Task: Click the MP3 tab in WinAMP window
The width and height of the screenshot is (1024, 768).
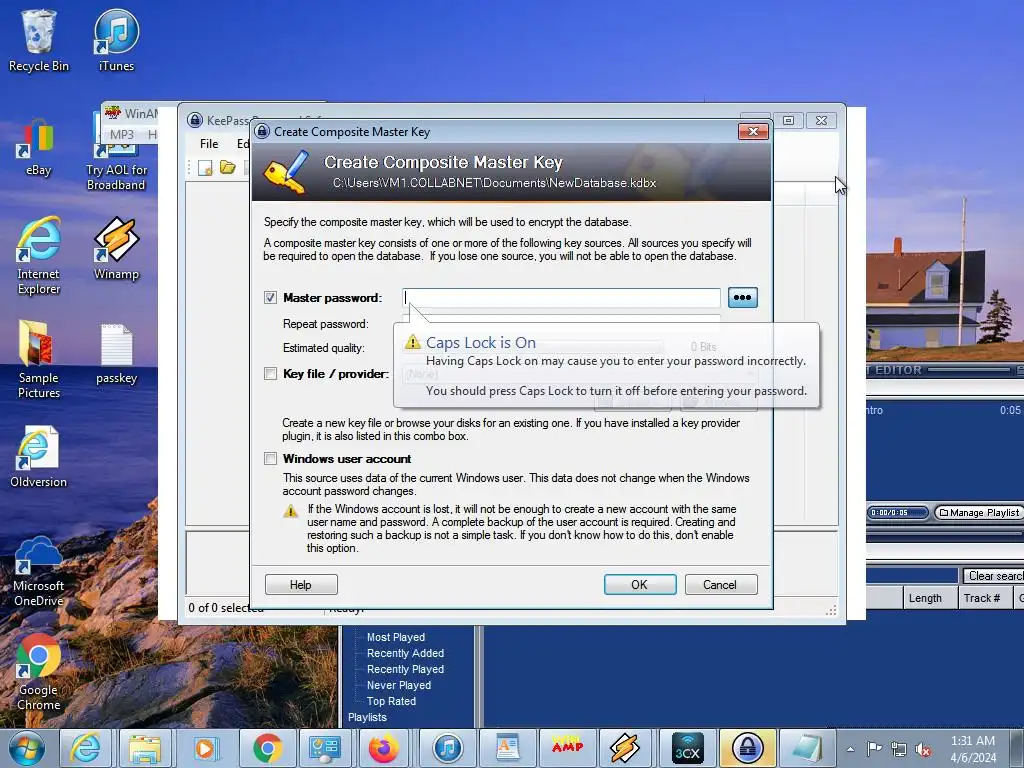Action: (121, 135)
